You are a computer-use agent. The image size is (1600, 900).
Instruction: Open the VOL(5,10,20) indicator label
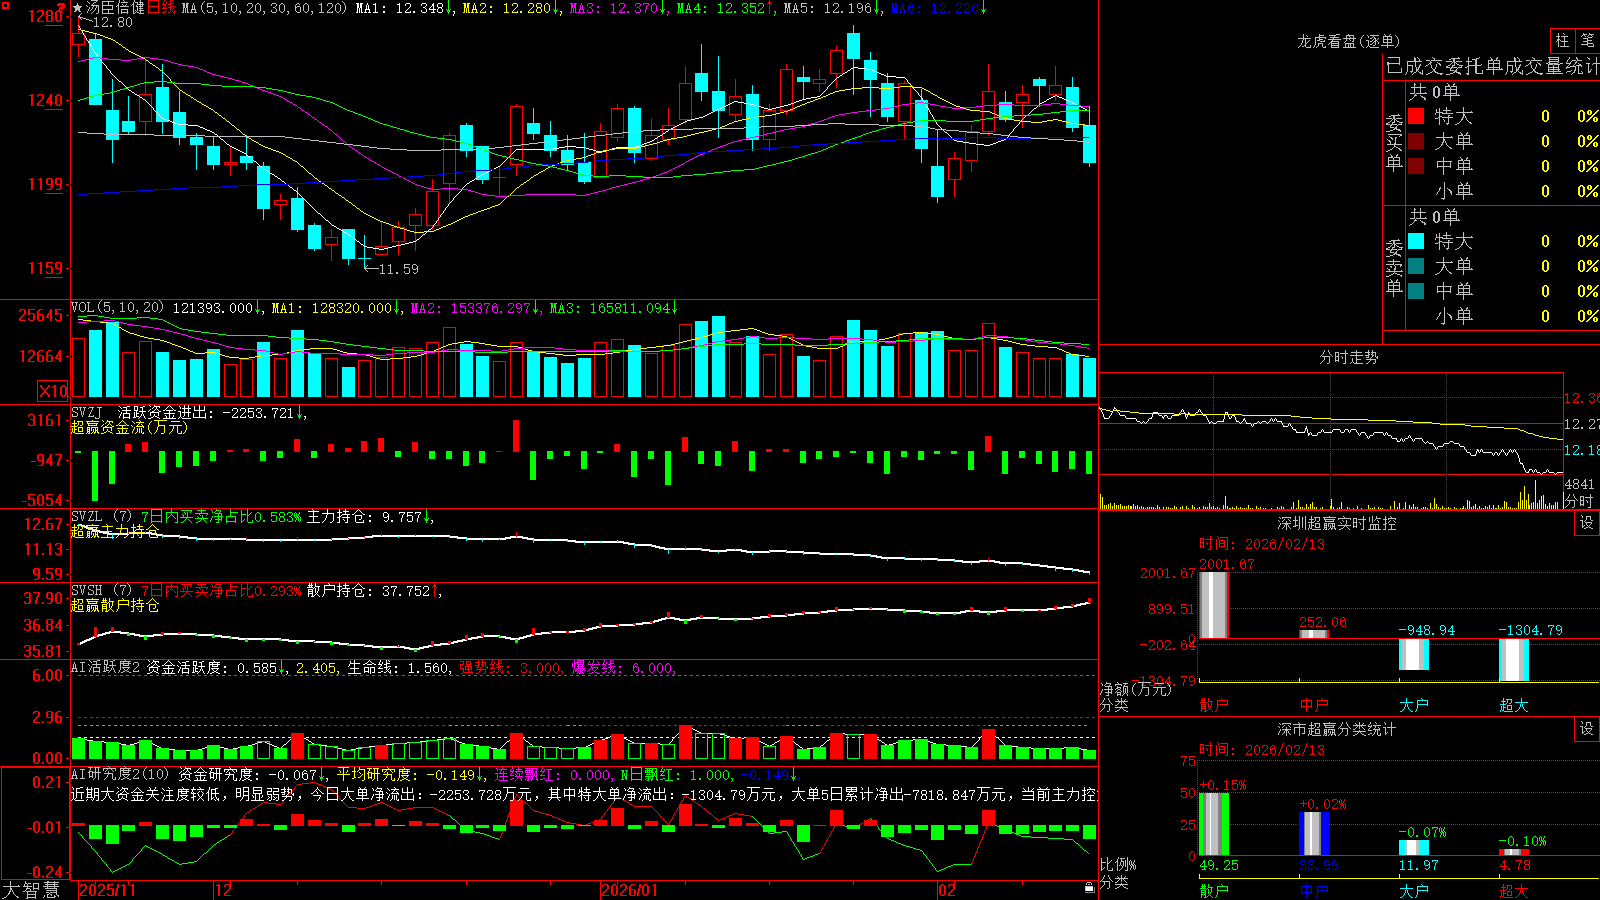117,308
